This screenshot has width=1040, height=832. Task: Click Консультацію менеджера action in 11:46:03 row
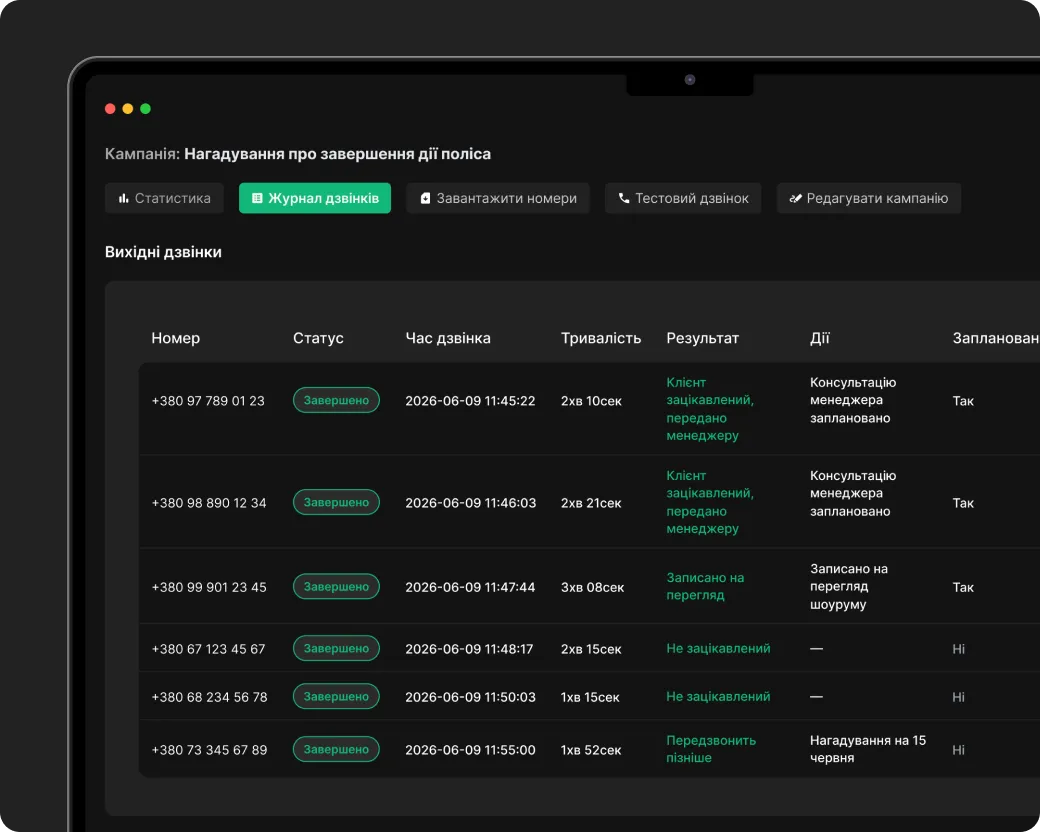pos(853,494)
